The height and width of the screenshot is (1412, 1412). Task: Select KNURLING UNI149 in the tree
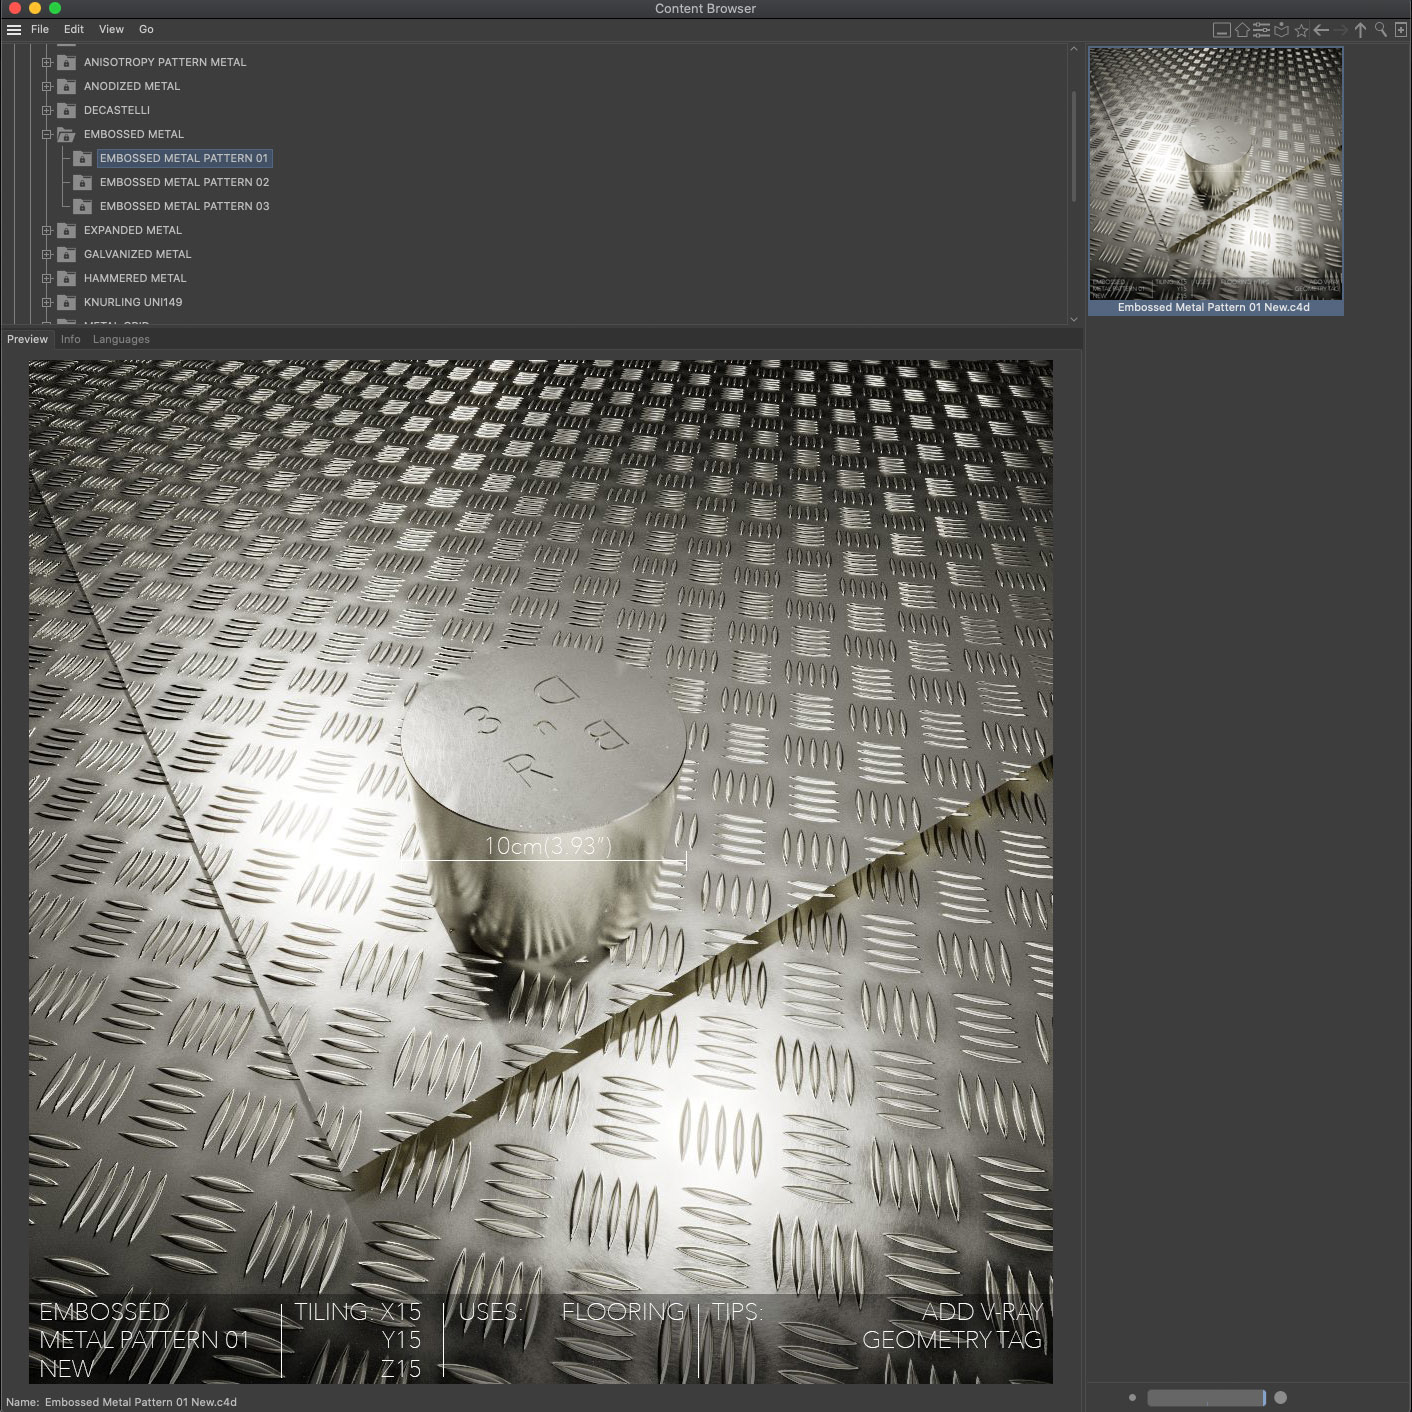[x=133, y=302]
